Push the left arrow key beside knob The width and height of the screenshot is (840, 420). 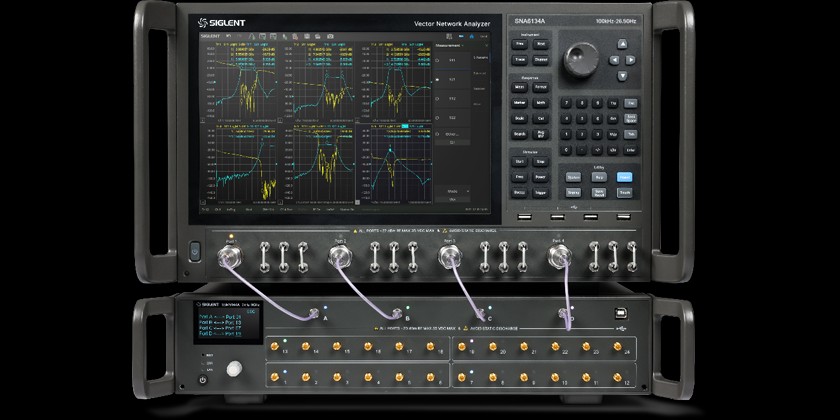614,60
